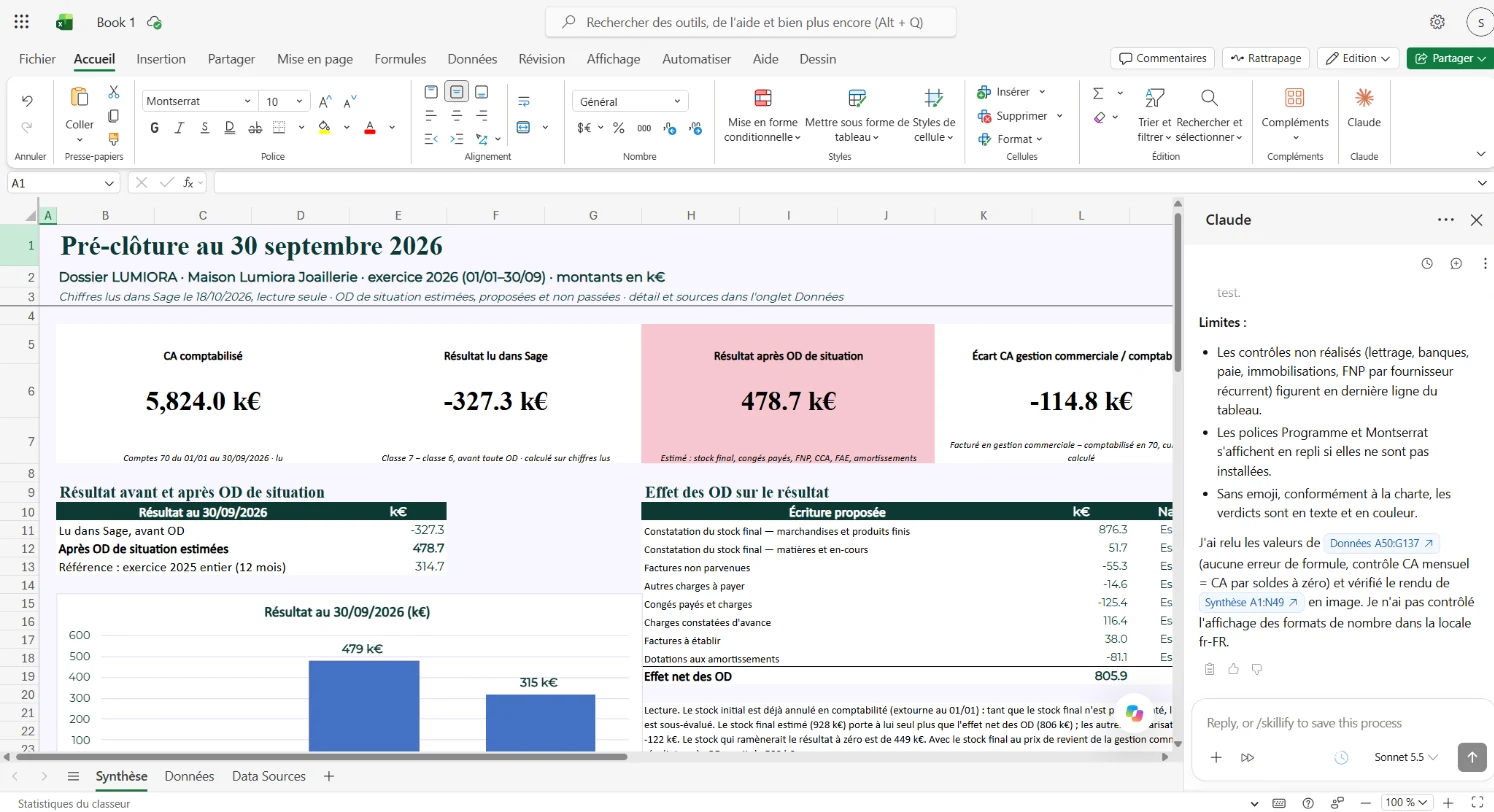Toggle bold formatting (G)
Image resolution: width=1494 pixels, height=812 pixels.
[155, 128]
